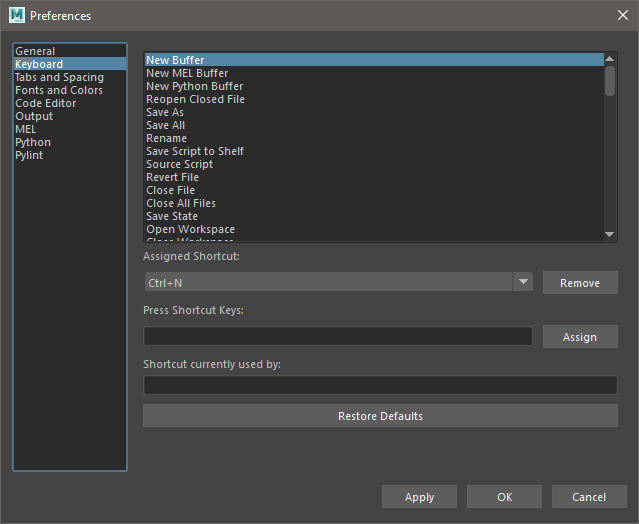Select New Python Buffer command
The image size is (639, 524).
[194, 86]
